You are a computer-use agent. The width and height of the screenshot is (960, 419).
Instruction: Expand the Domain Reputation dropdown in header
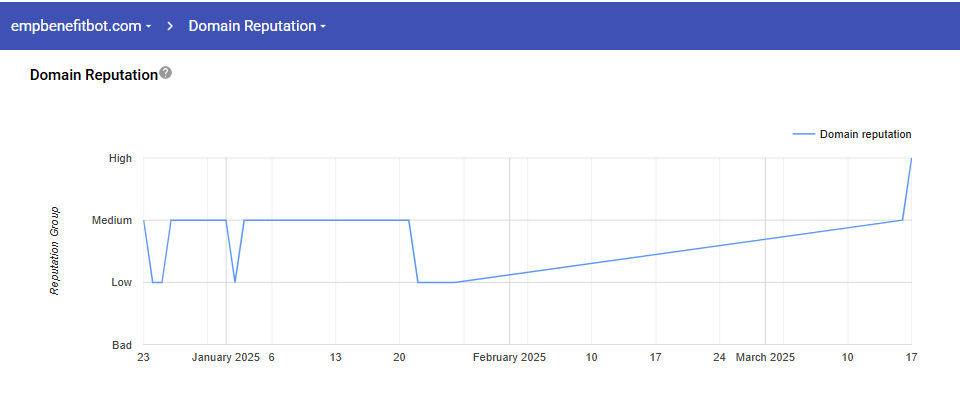(257, 26)
